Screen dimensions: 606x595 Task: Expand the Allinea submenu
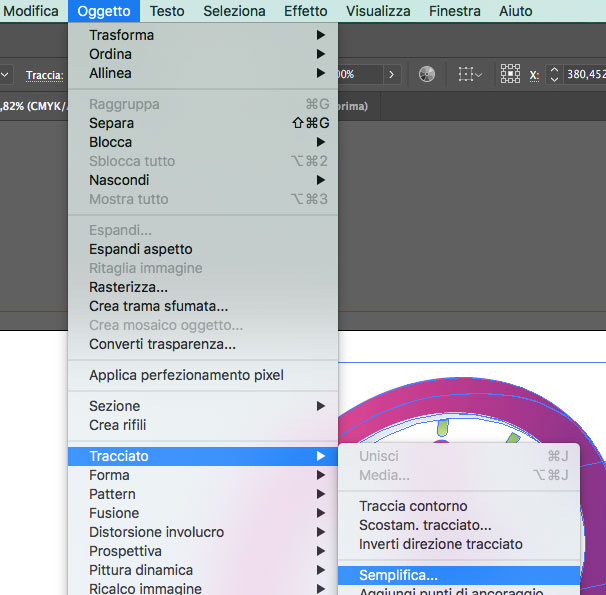(x=203, y=73)
